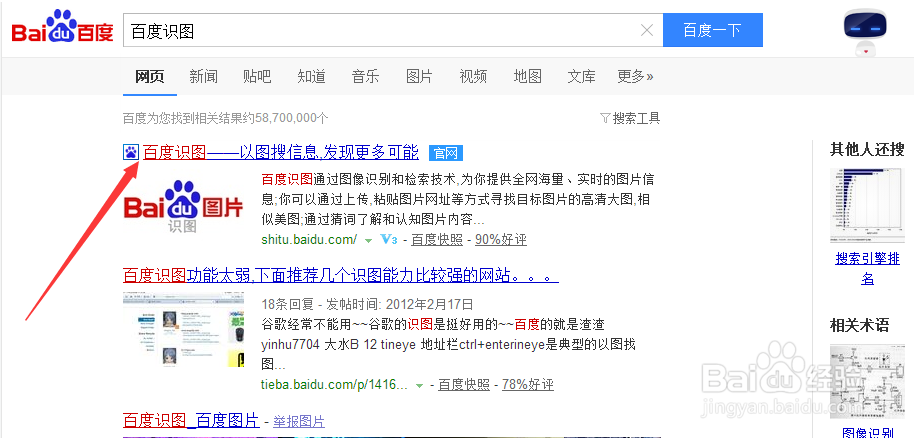Open the 知道 tab

[x=311, y=76]
